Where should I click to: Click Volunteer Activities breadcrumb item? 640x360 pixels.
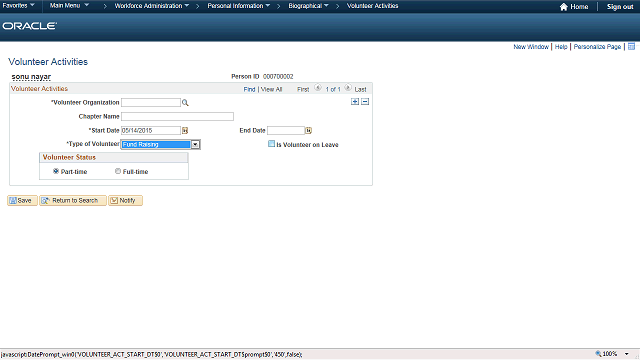pos(372,6)
